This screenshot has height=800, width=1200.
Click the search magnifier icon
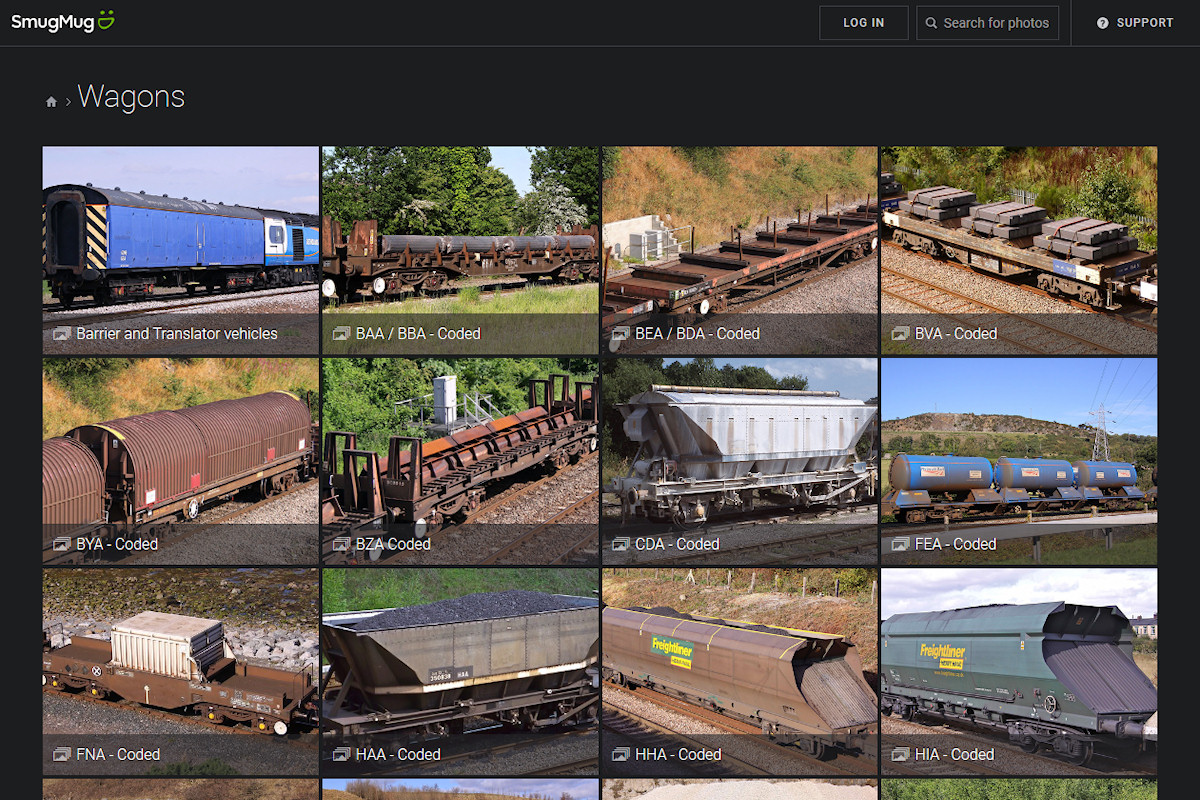[x=932, y=23]
